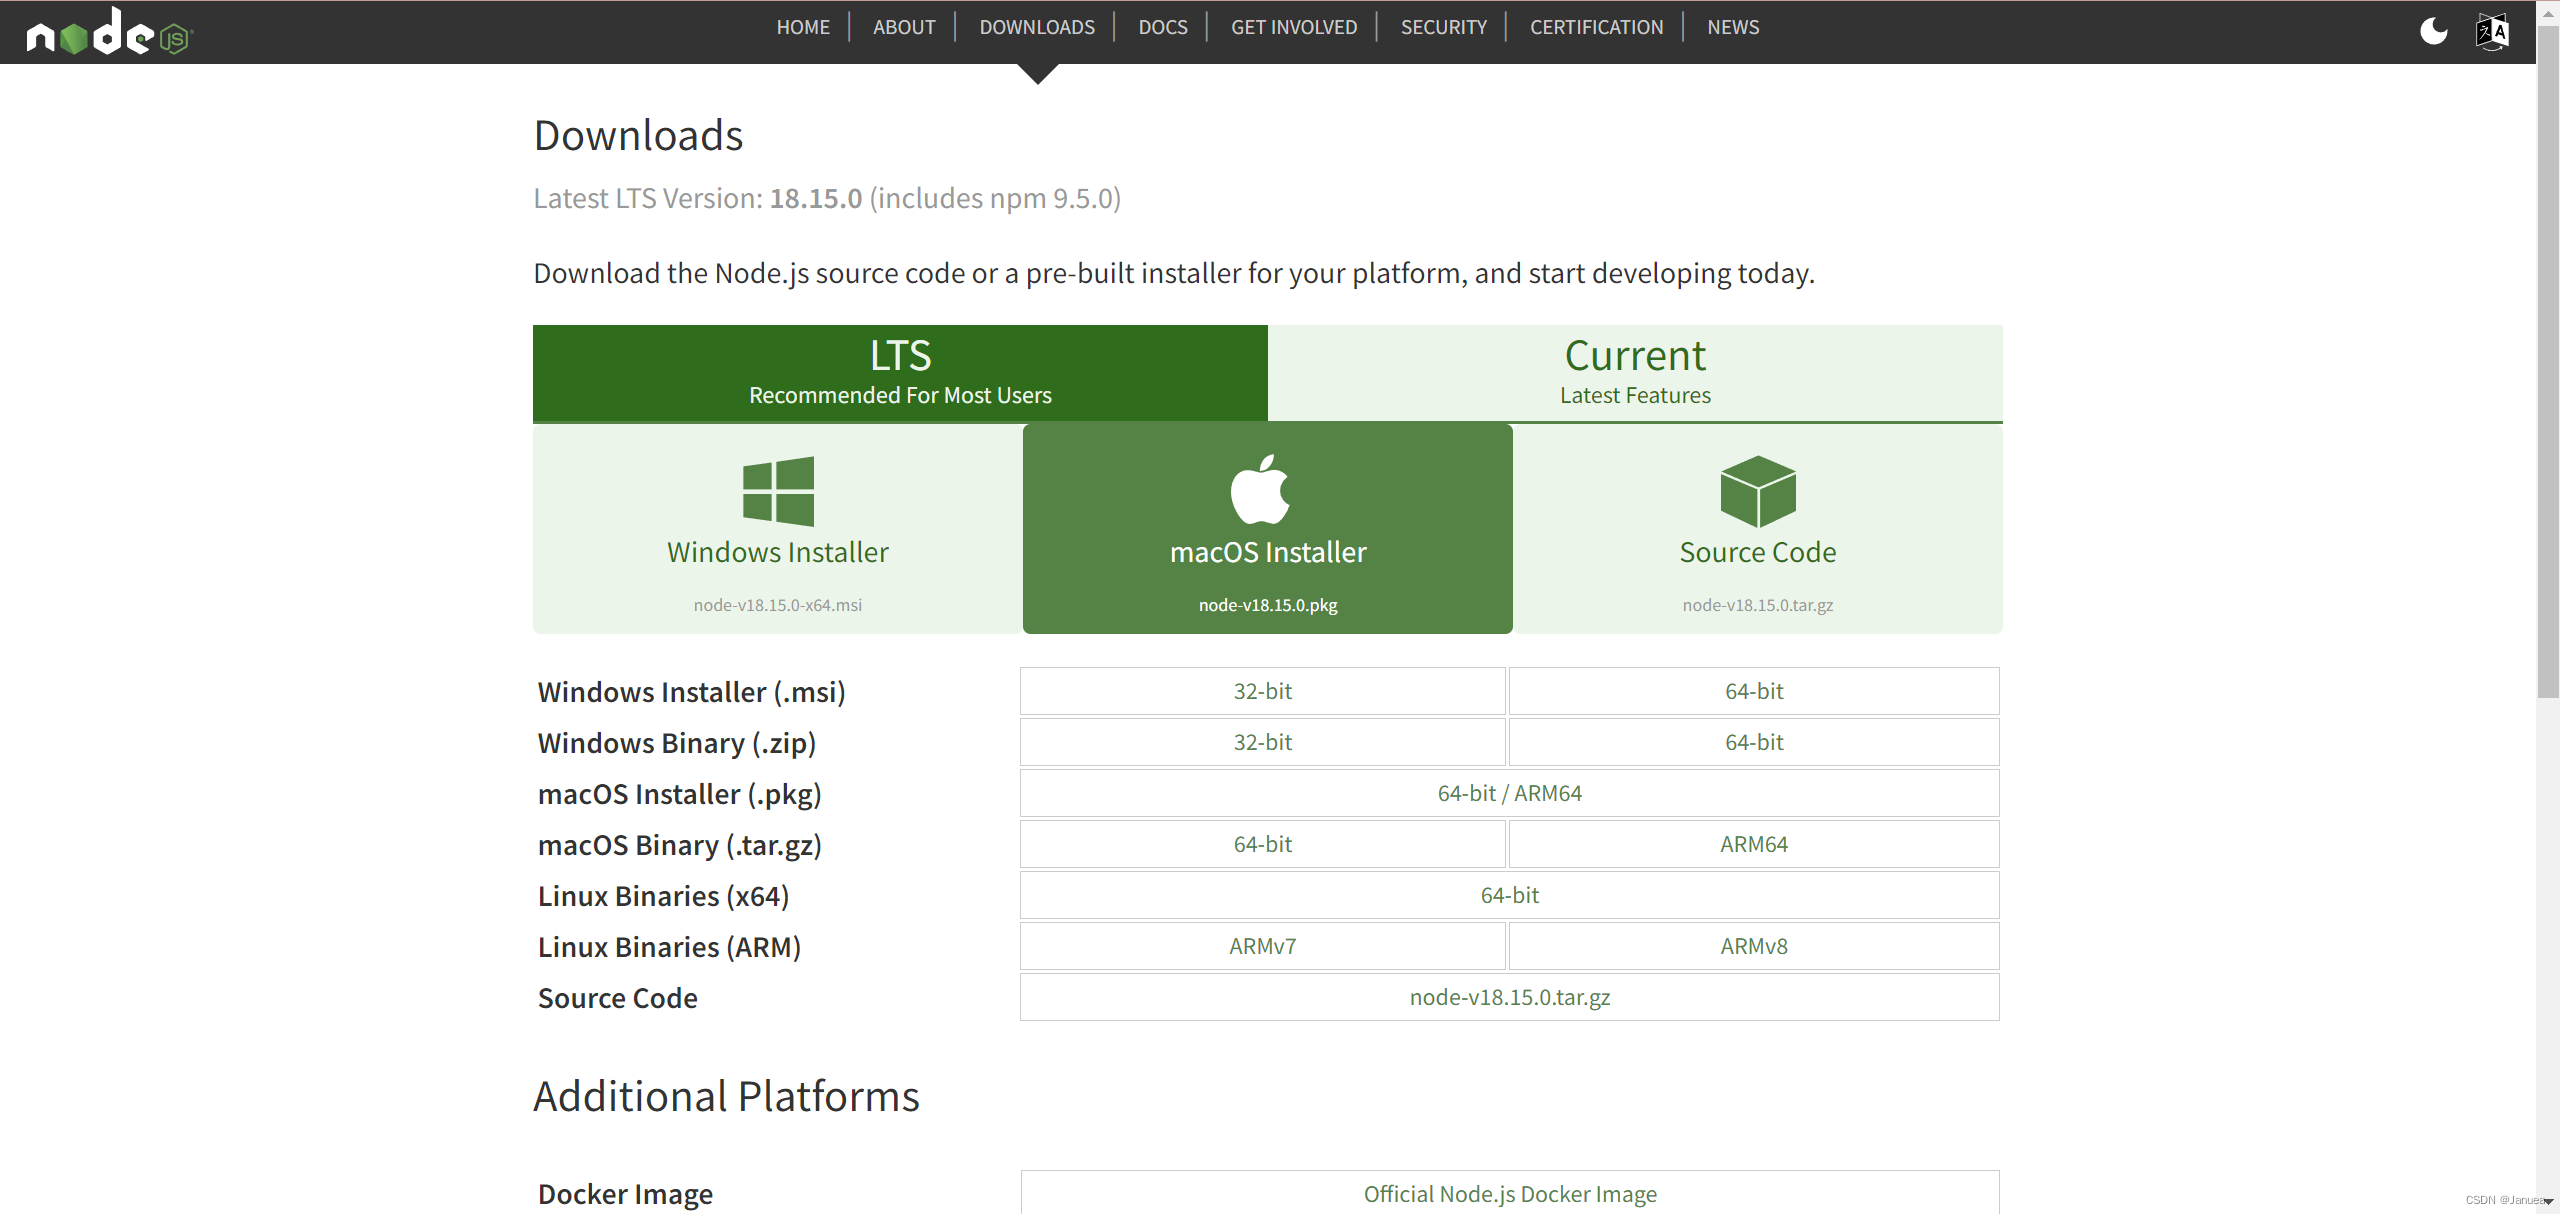The image size is (2560, 1214).
Task: Open the CERTIFICATION nav item
Action: (1596, 27)
